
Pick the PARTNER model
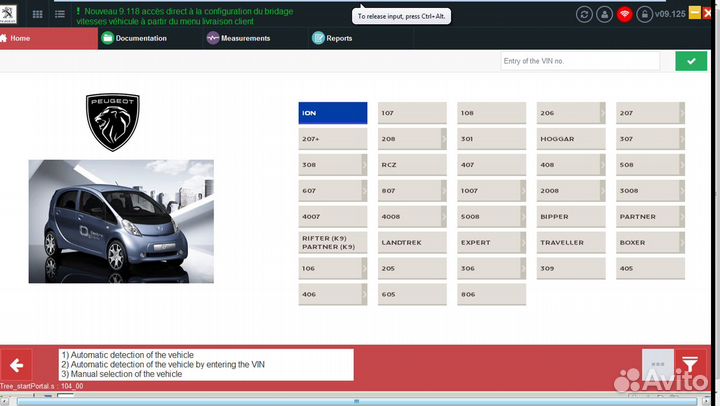[650, 217]
